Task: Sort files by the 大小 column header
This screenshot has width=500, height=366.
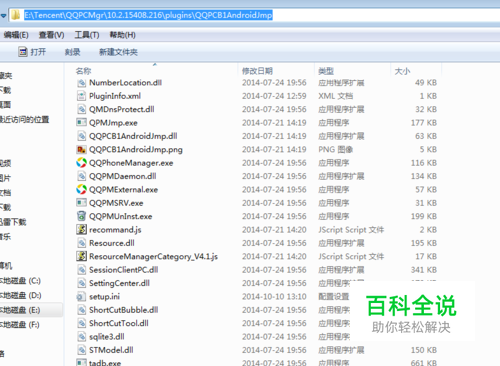Action: point(402,71)
